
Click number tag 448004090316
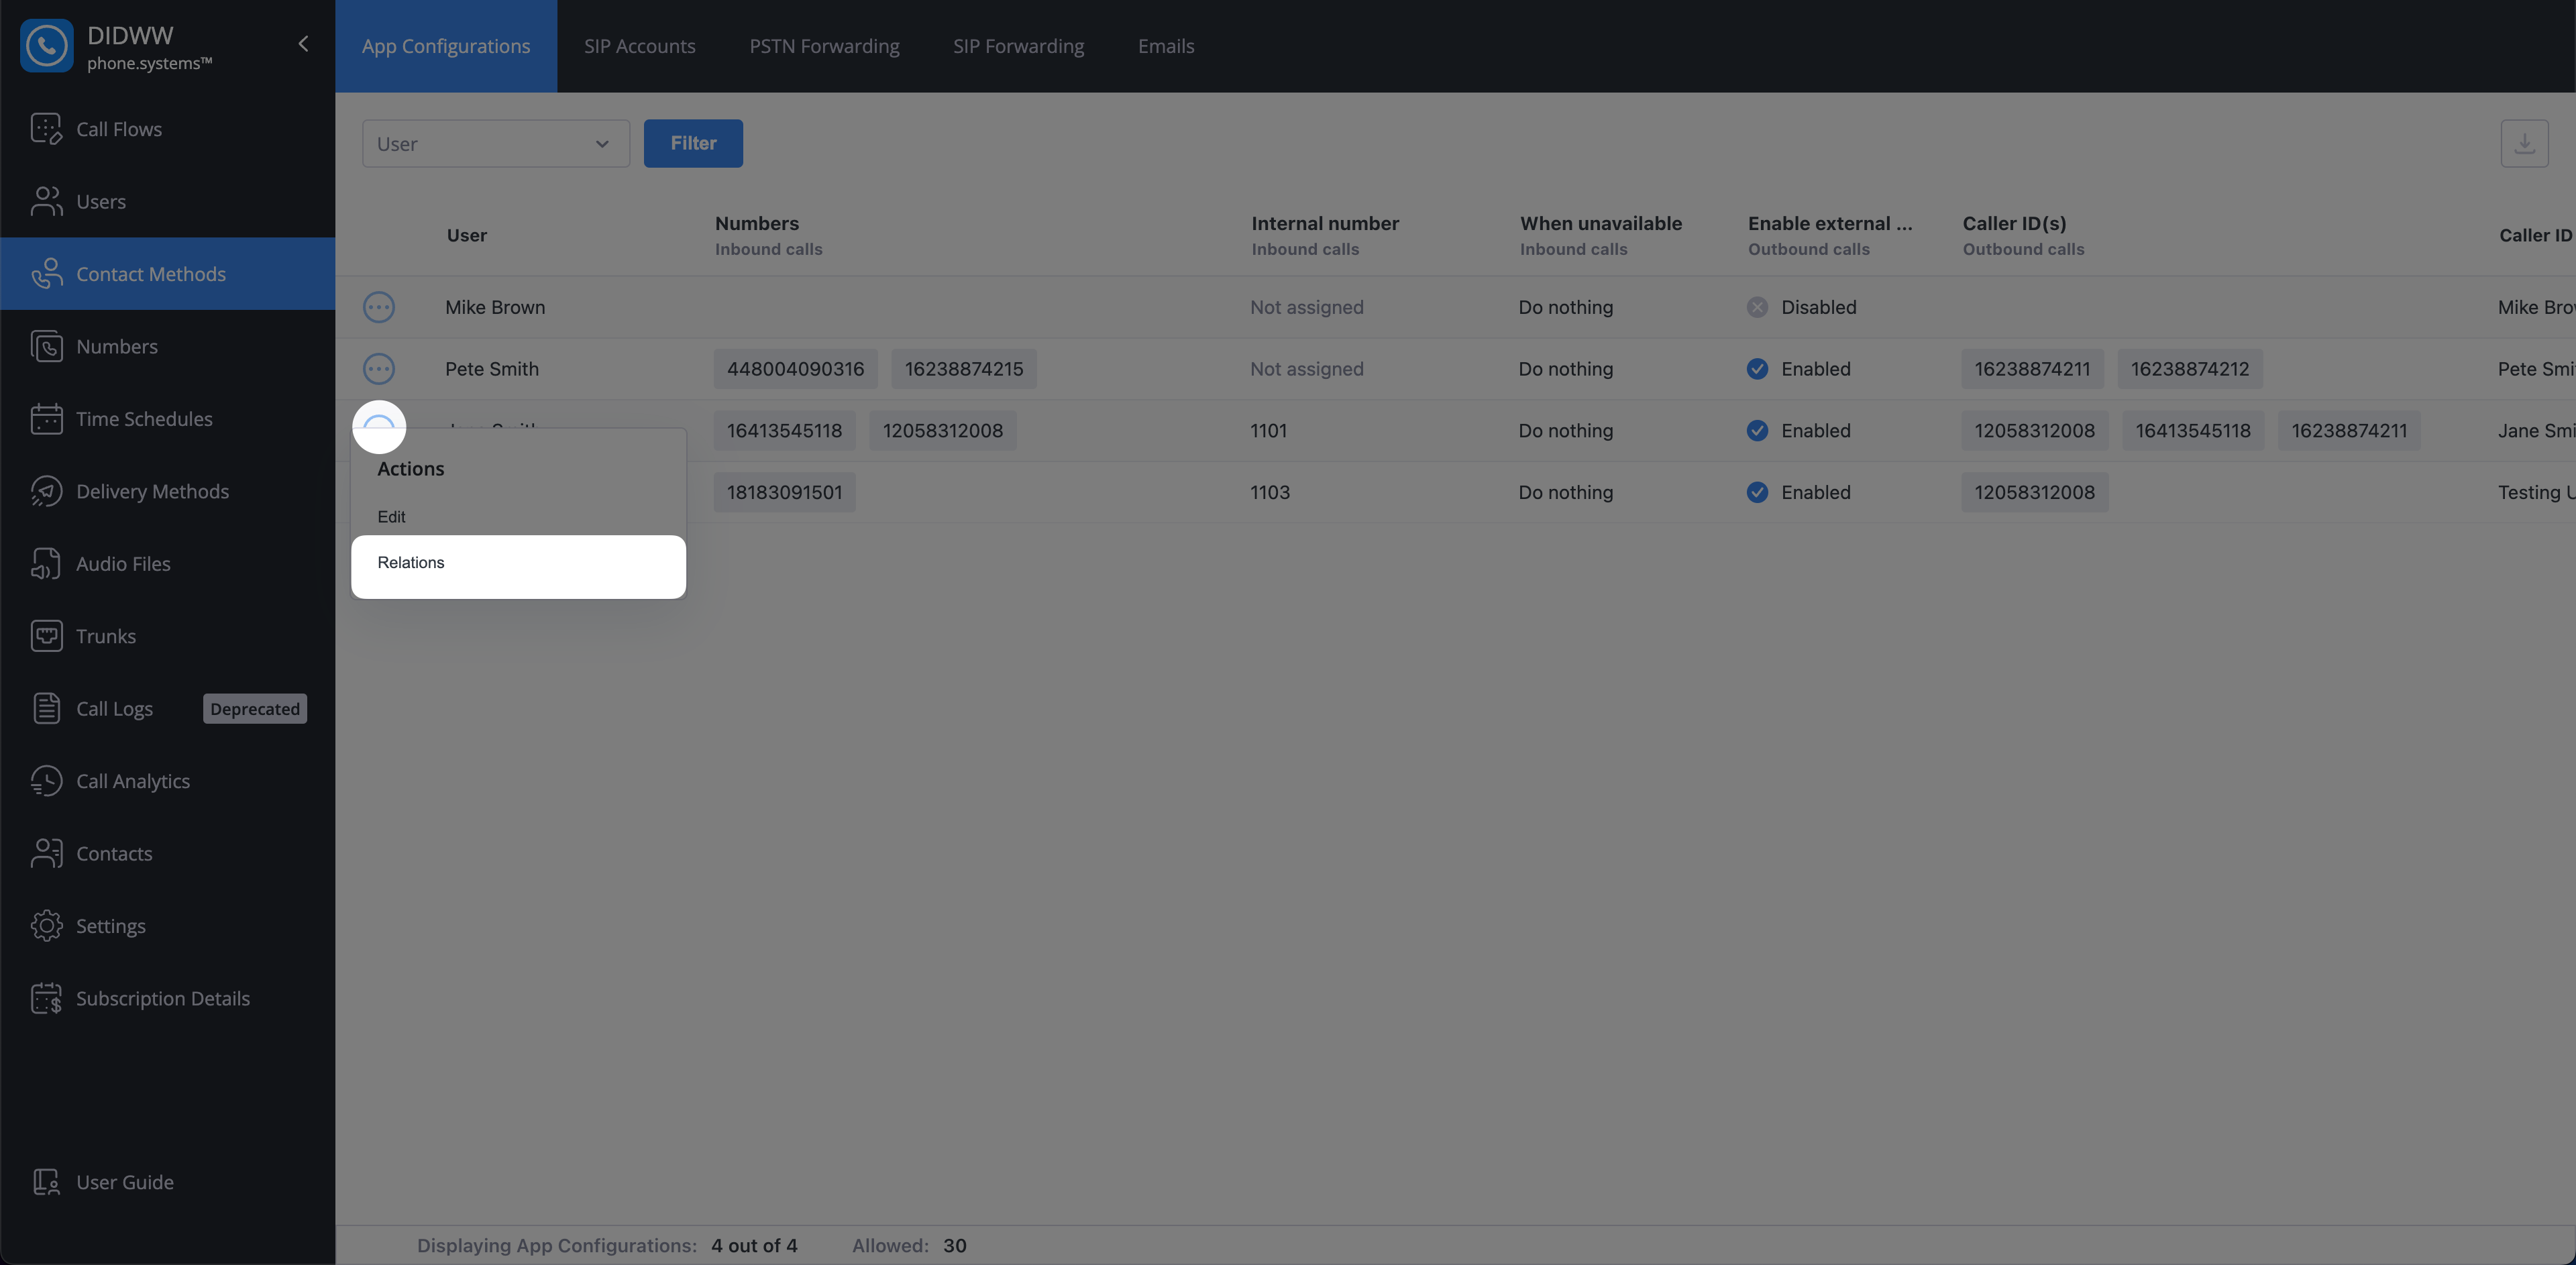[795, 369]
